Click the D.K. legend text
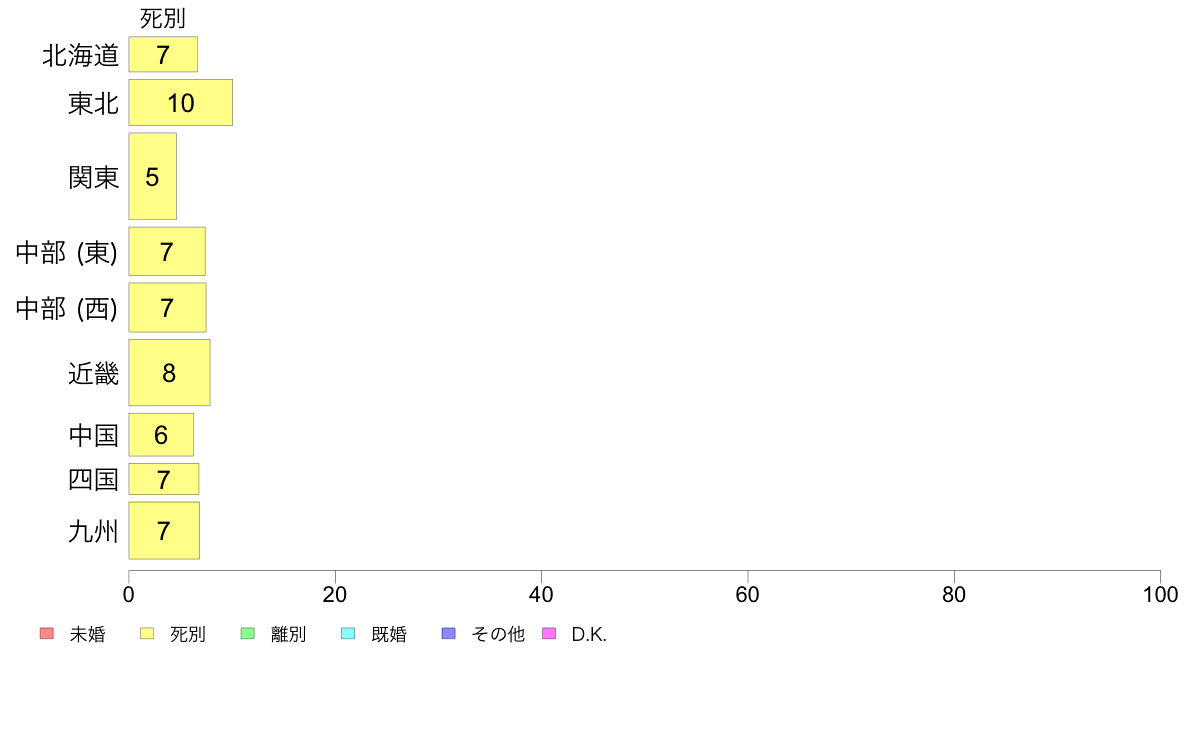Viewport: 1188px width, 736px height. coord(589,634)
